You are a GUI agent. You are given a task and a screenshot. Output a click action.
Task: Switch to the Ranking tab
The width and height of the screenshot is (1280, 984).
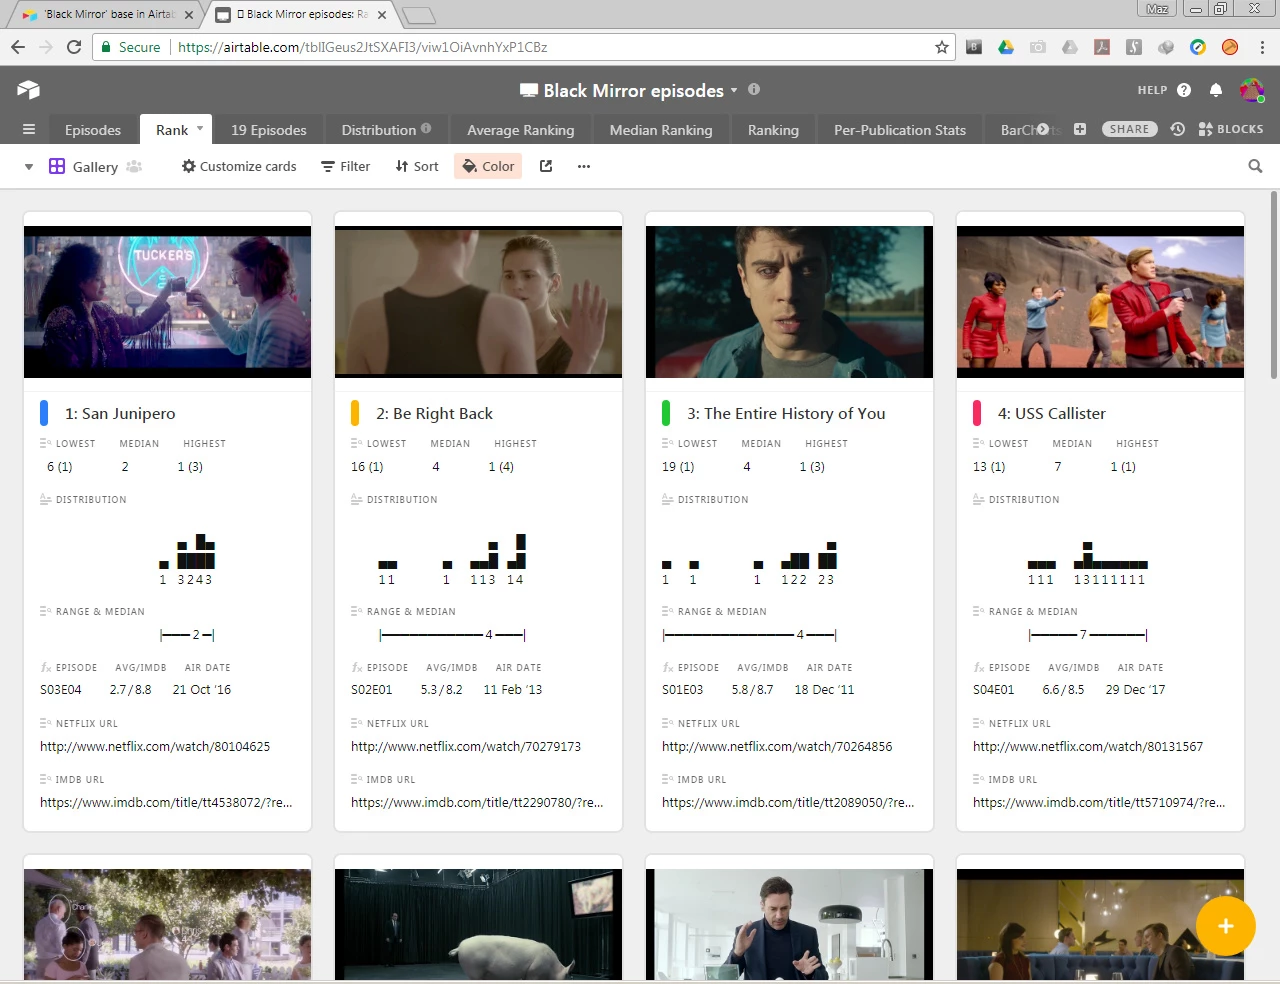pos(773,130)
